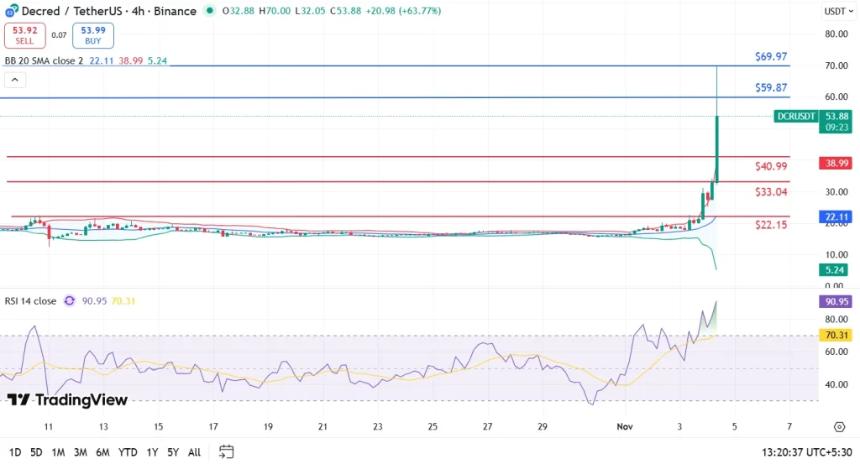Select the All time range
The image size is (860, 464).
click(x=195, y=452)
